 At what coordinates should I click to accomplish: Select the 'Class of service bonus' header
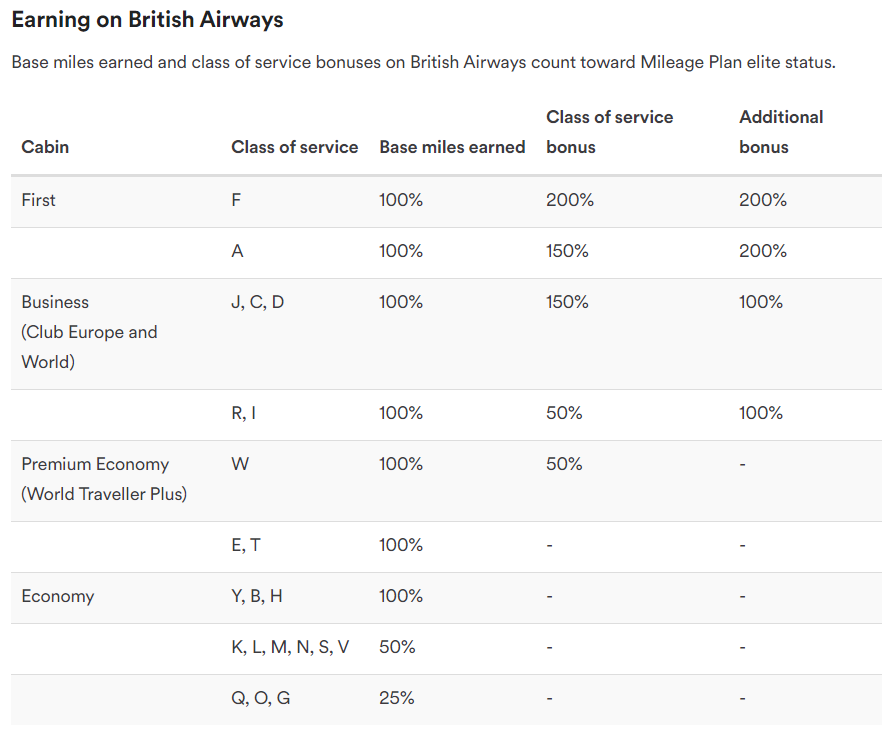coord(609,132)
